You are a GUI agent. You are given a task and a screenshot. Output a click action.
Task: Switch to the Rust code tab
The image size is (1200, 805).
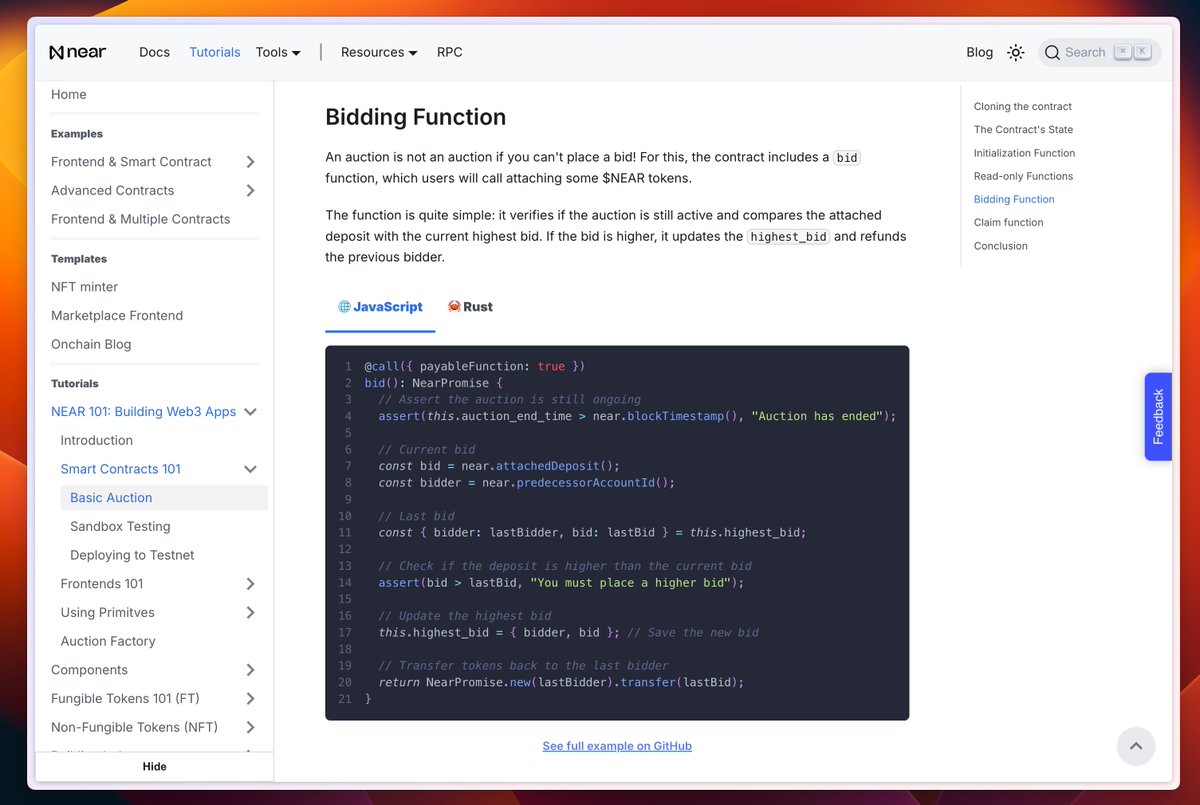tap(470, 307)
